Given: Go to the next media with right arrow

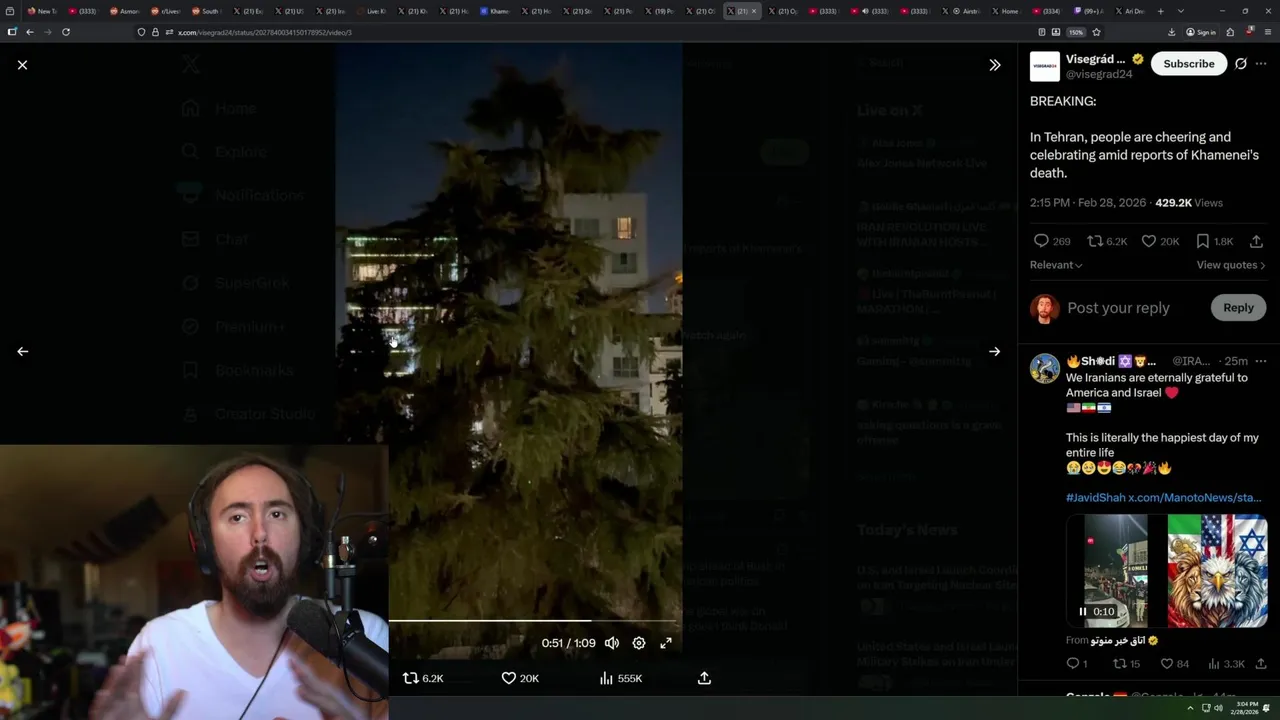Looking at the screenshot, I should coord(994,351).
